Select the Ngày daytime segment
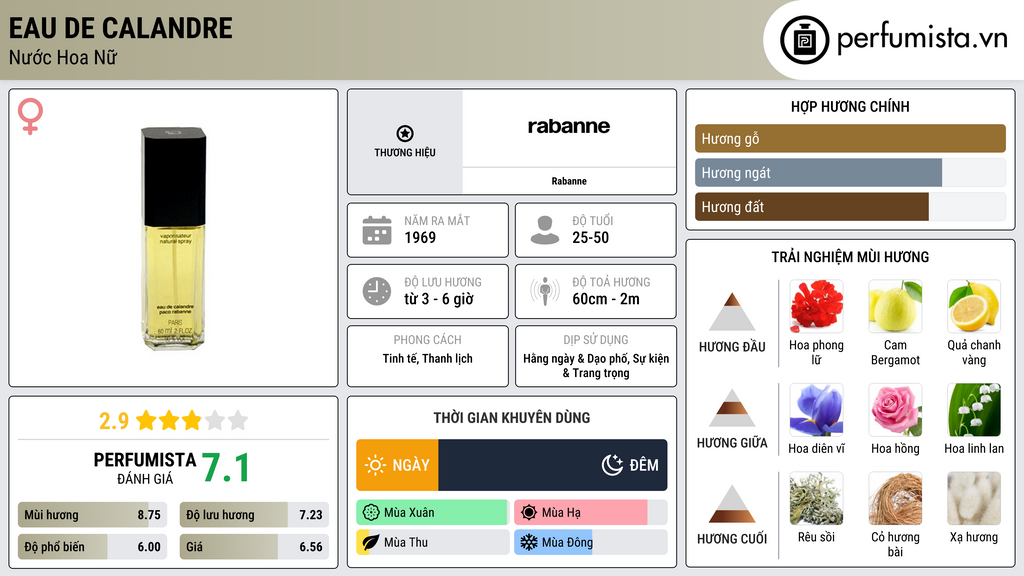The width and height of the screenshot is (1024, 576). [397, 465]
